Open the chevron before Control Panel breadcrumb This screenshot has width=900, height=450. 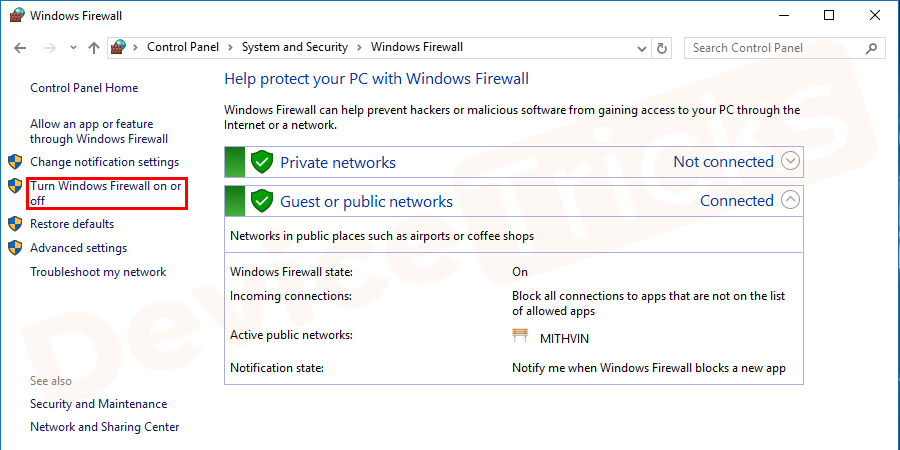pos(136,48)
